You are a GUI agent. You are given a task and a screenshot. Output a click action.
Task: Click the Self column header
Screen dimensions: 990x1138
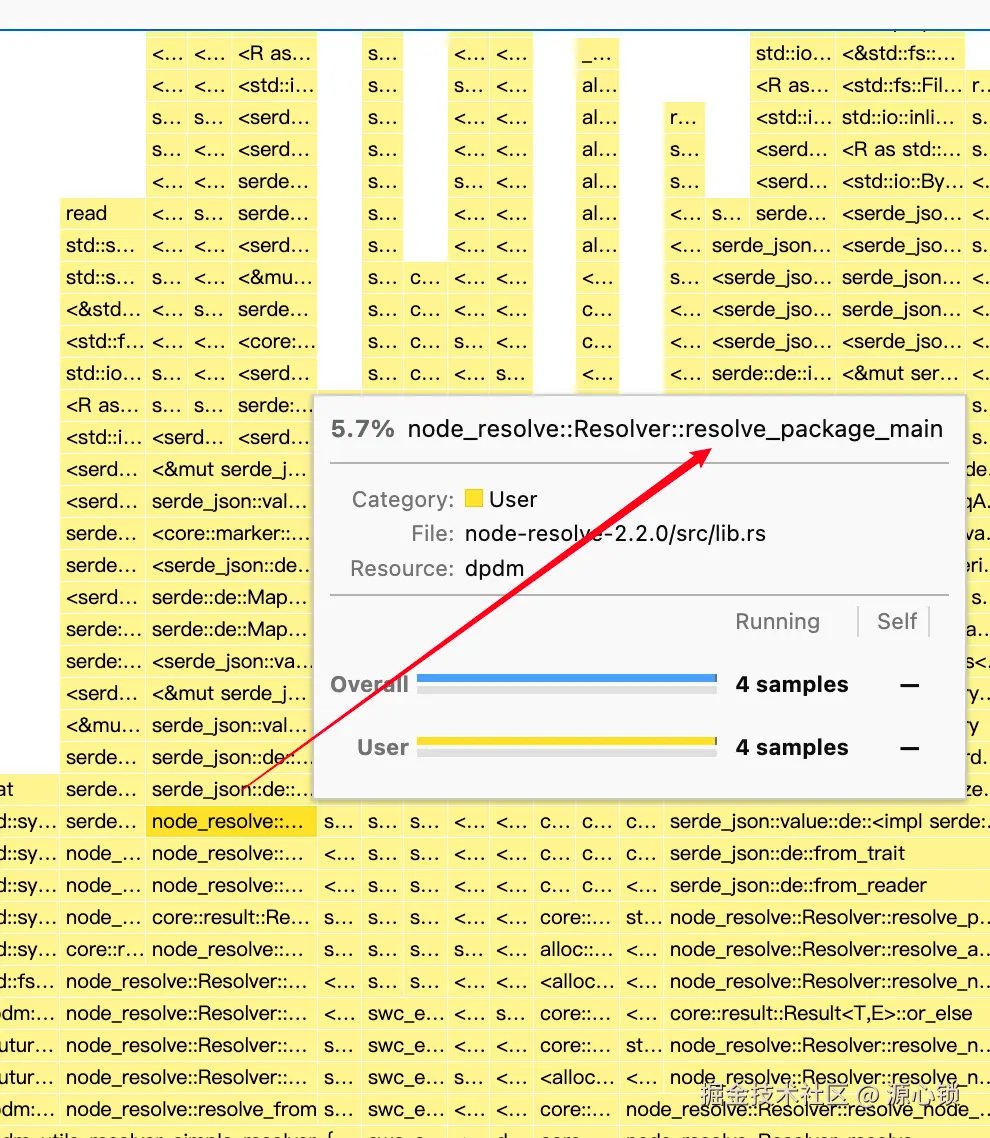(x=896, y=621)
